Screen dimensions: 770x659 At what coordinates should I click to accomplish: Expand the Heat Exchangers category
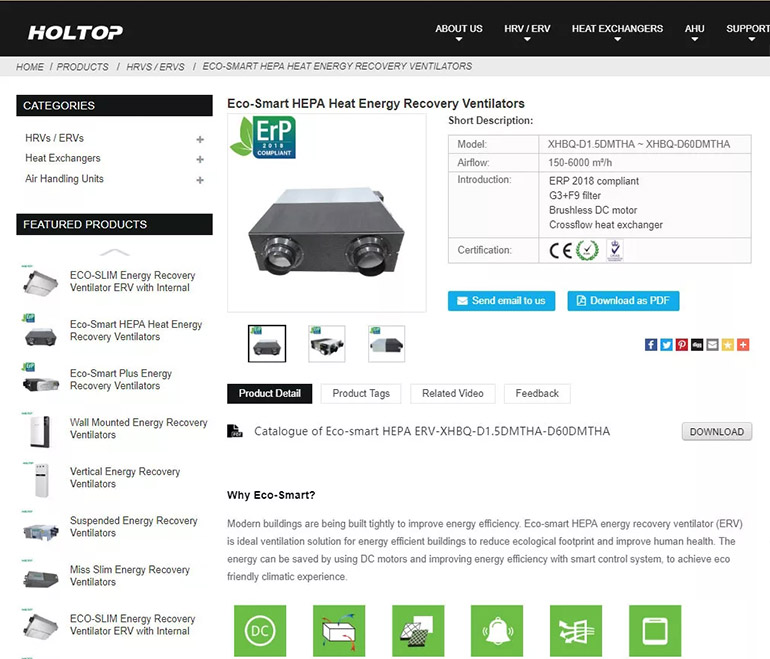point(200,160)
